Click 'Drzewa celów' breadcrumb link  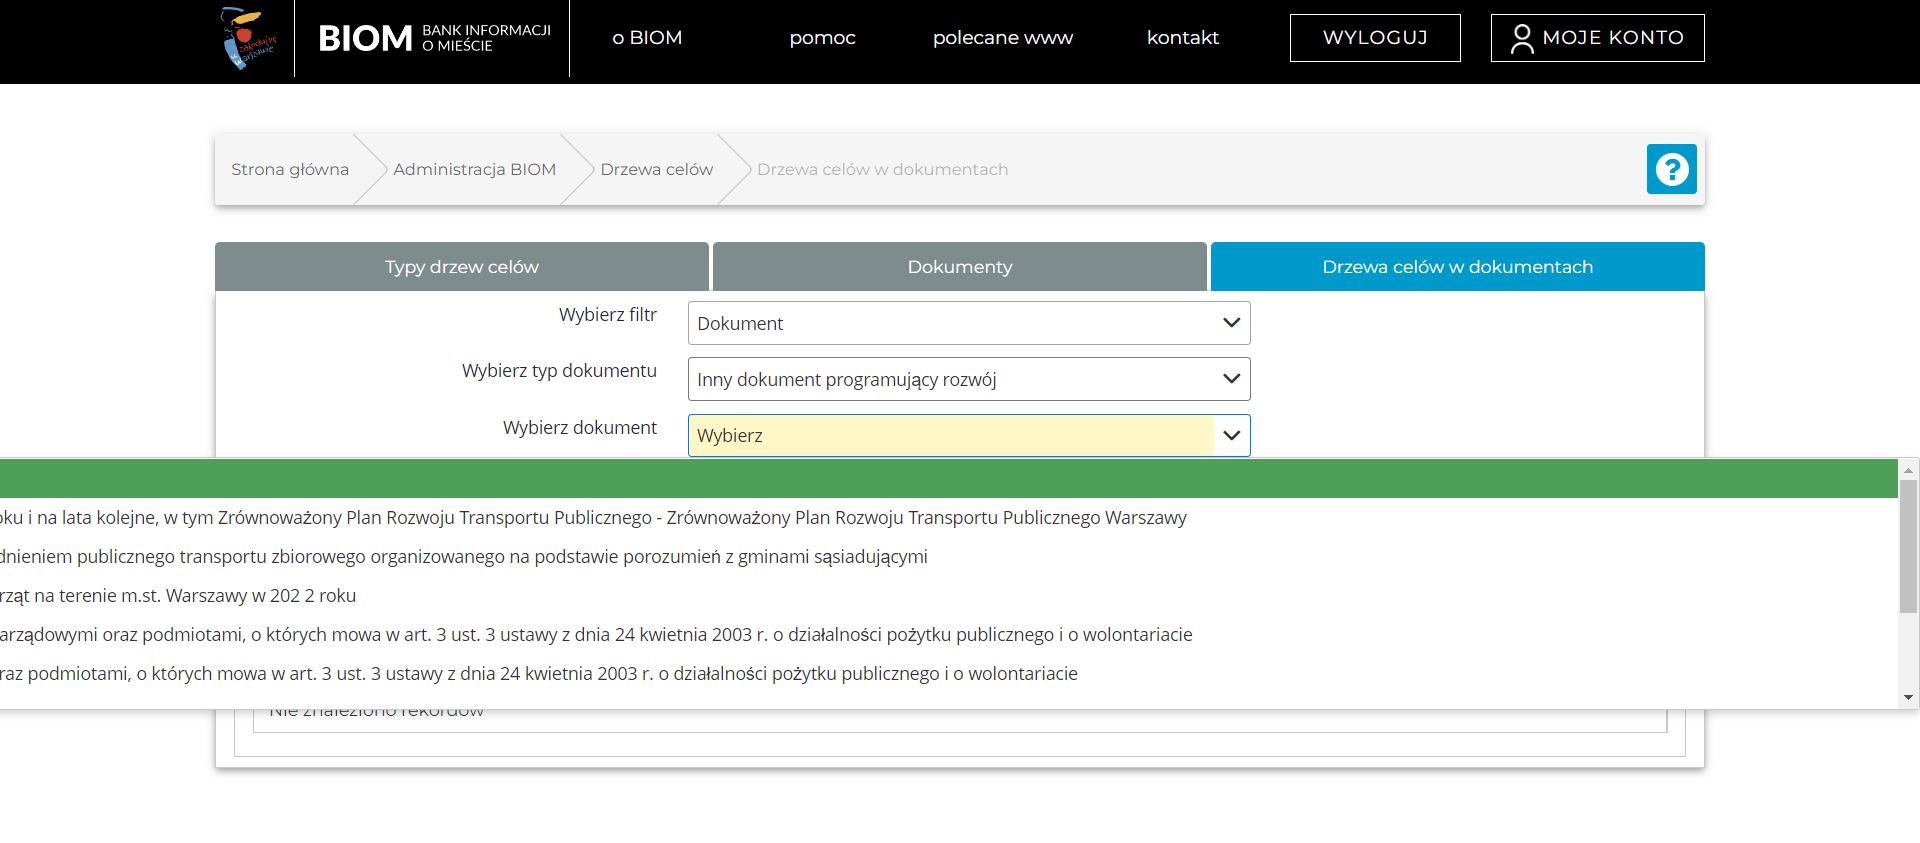pyautogui.click(x=656, y=170)
